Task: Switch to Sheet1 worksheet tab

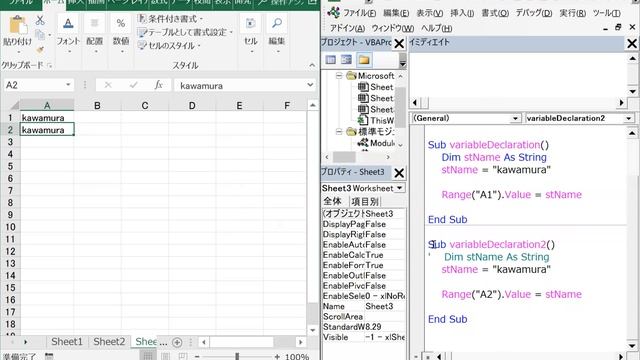Action: click(x=67, y=342)
